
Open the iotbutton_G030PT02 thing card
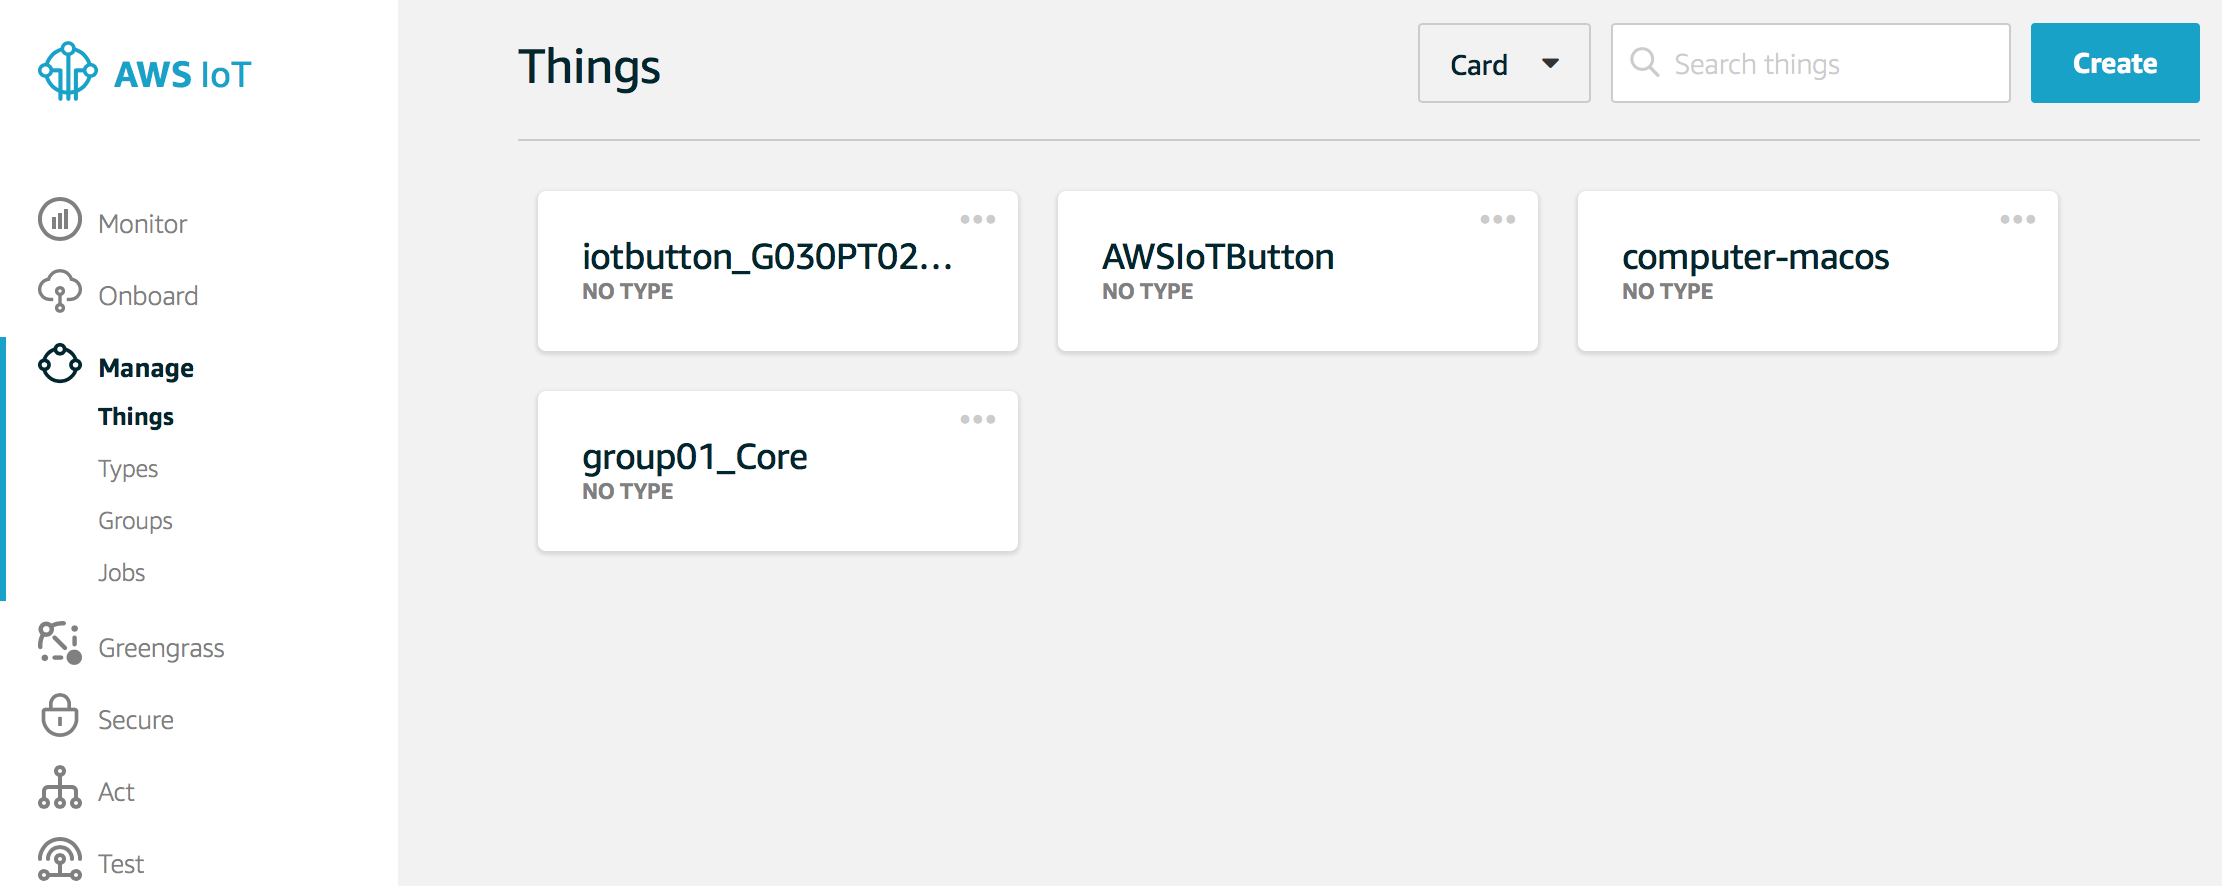(778, 271)
